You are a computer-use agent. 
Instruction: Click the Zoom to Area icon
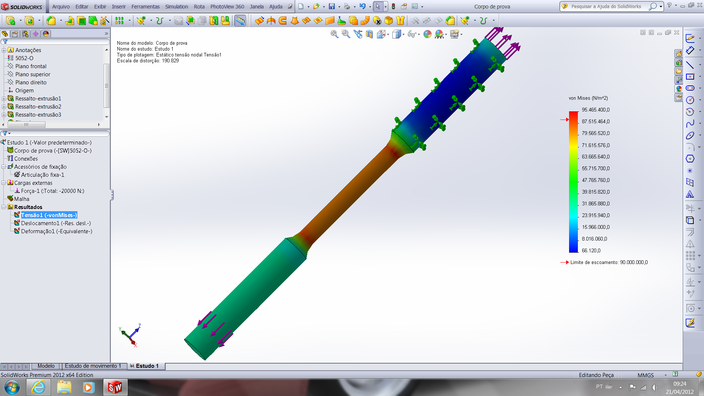(x=346, y=34)
